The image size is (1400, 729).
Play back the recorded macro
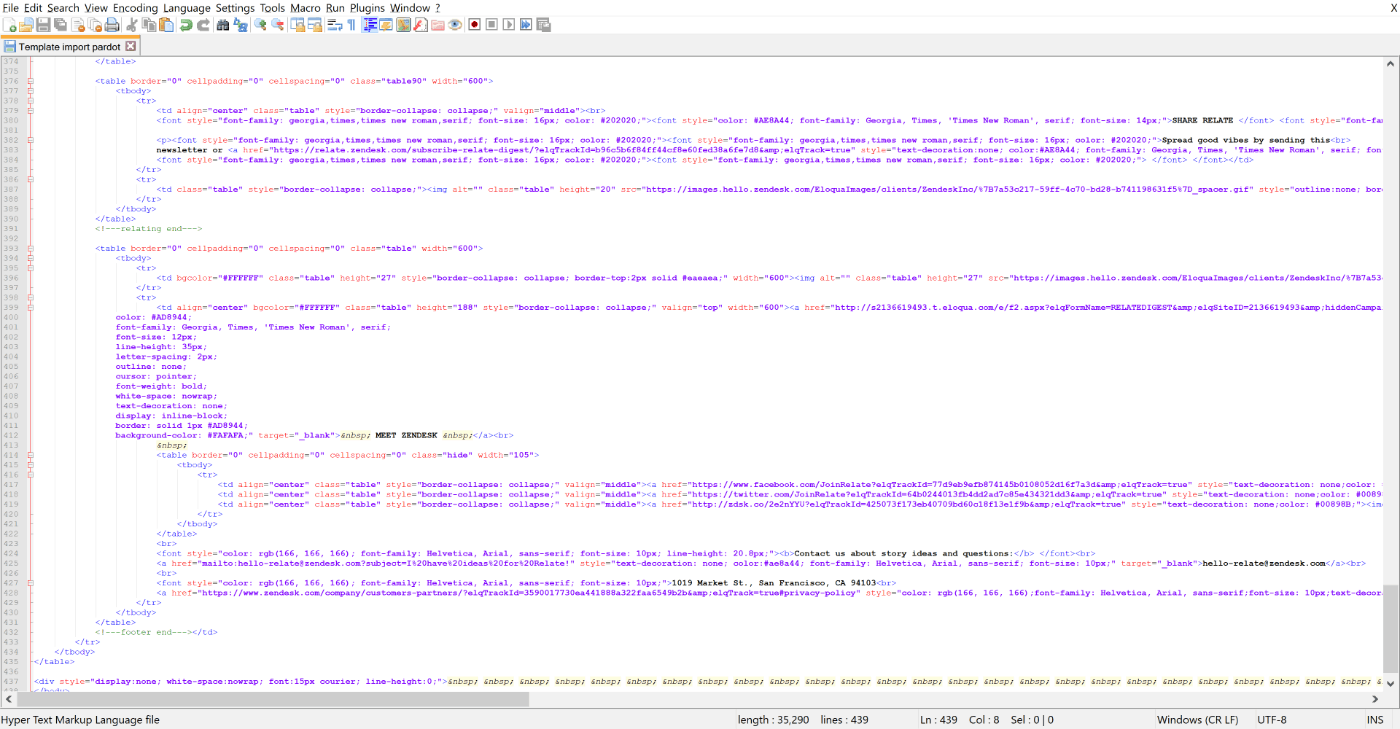(508, 24)
